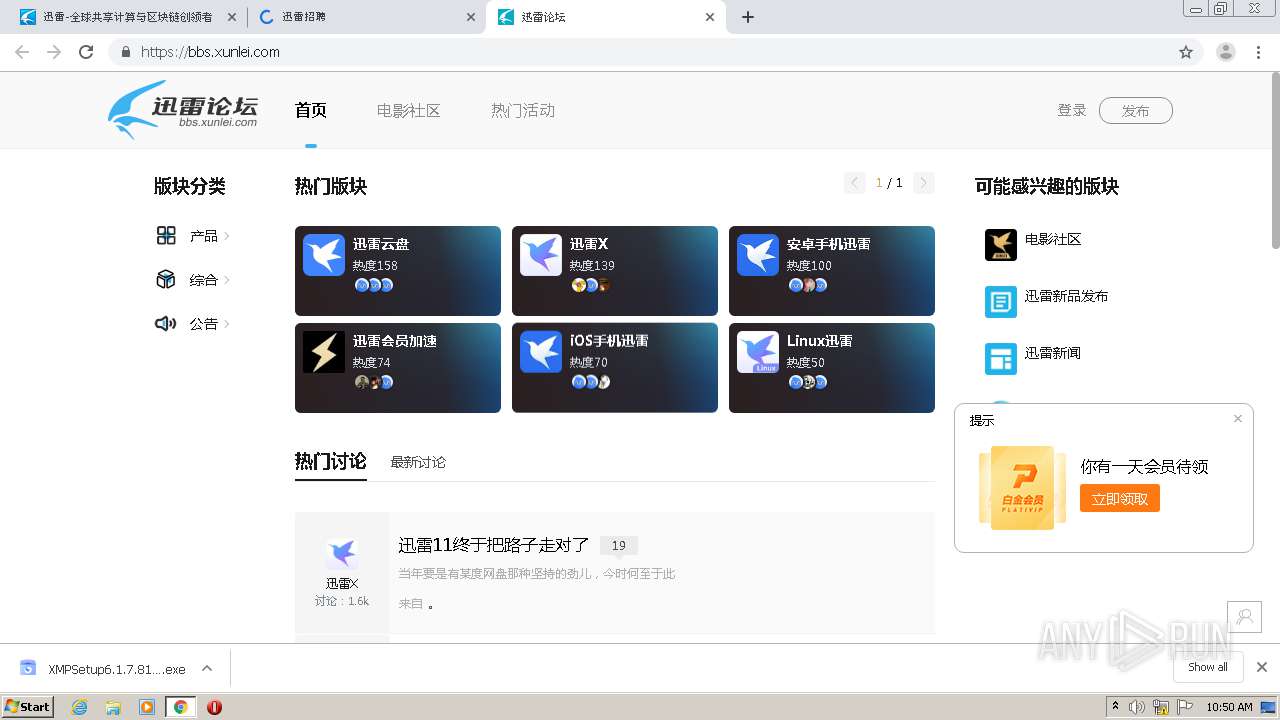Click the 产品 category grid icon
The height and width of the screenshot is (720, 1280).
166,236
